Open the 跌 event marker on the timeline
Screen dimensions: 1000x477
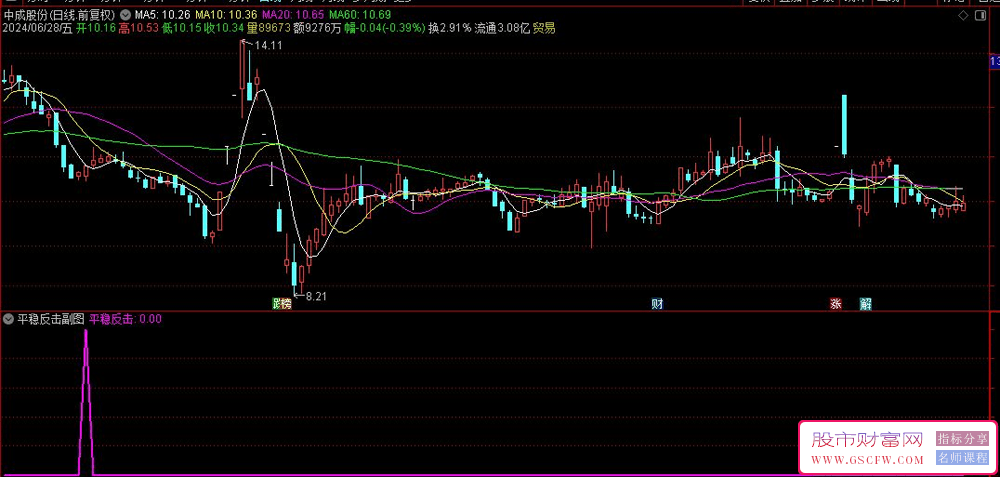point(277,304)
